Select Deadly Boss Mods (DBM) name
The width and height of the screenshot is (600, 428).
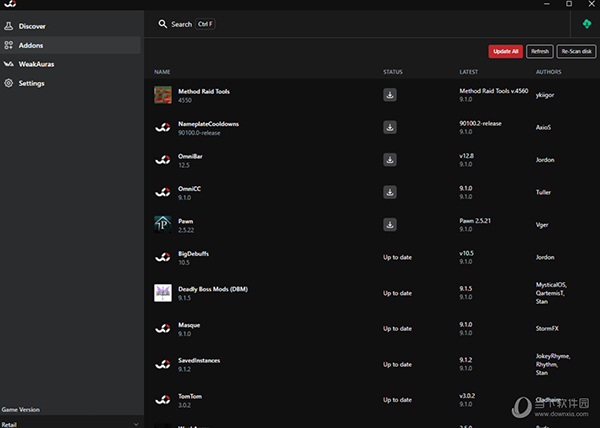tap(213, 289)
